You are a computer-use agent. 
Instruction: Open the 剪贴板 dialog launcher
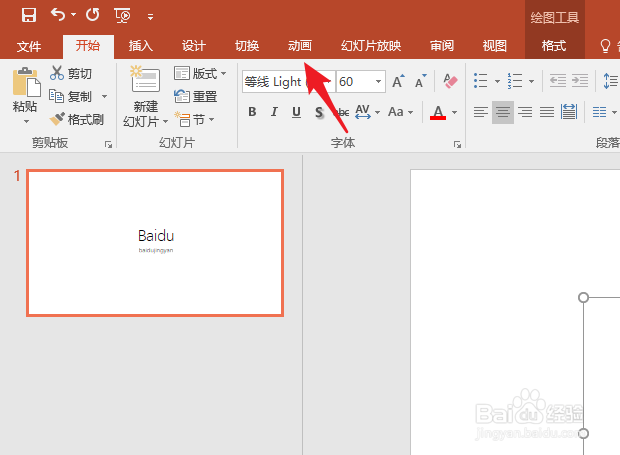coord(108,144)
